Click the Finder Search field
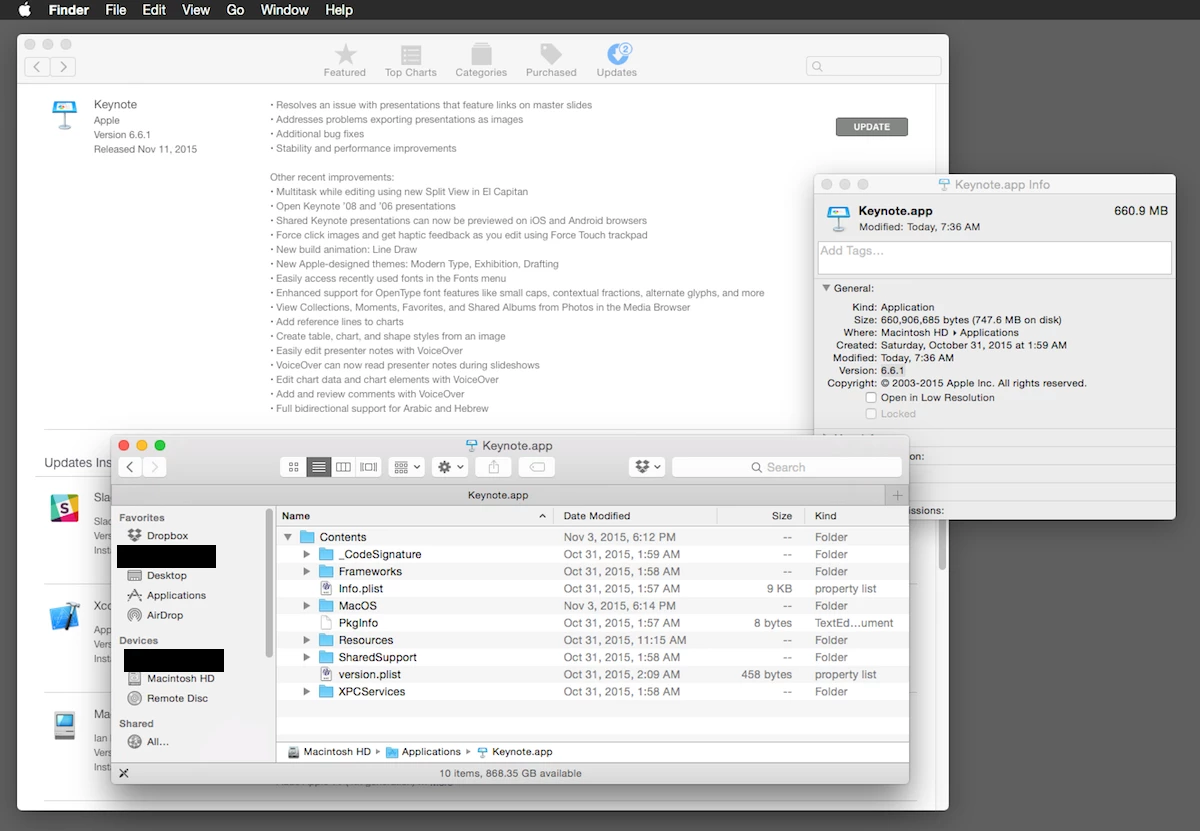This screenshot has height=831, width=1200. coord(786,467)
